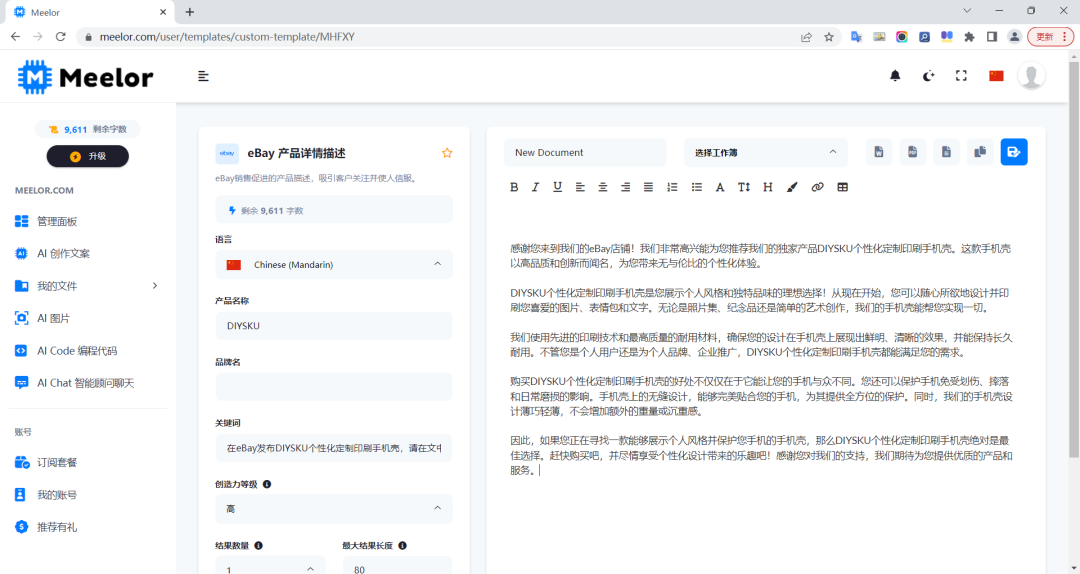Open the Chinese (Mandarin) language dropdown
Viewport: 1080px width, 574px height.
pos(334,265)
